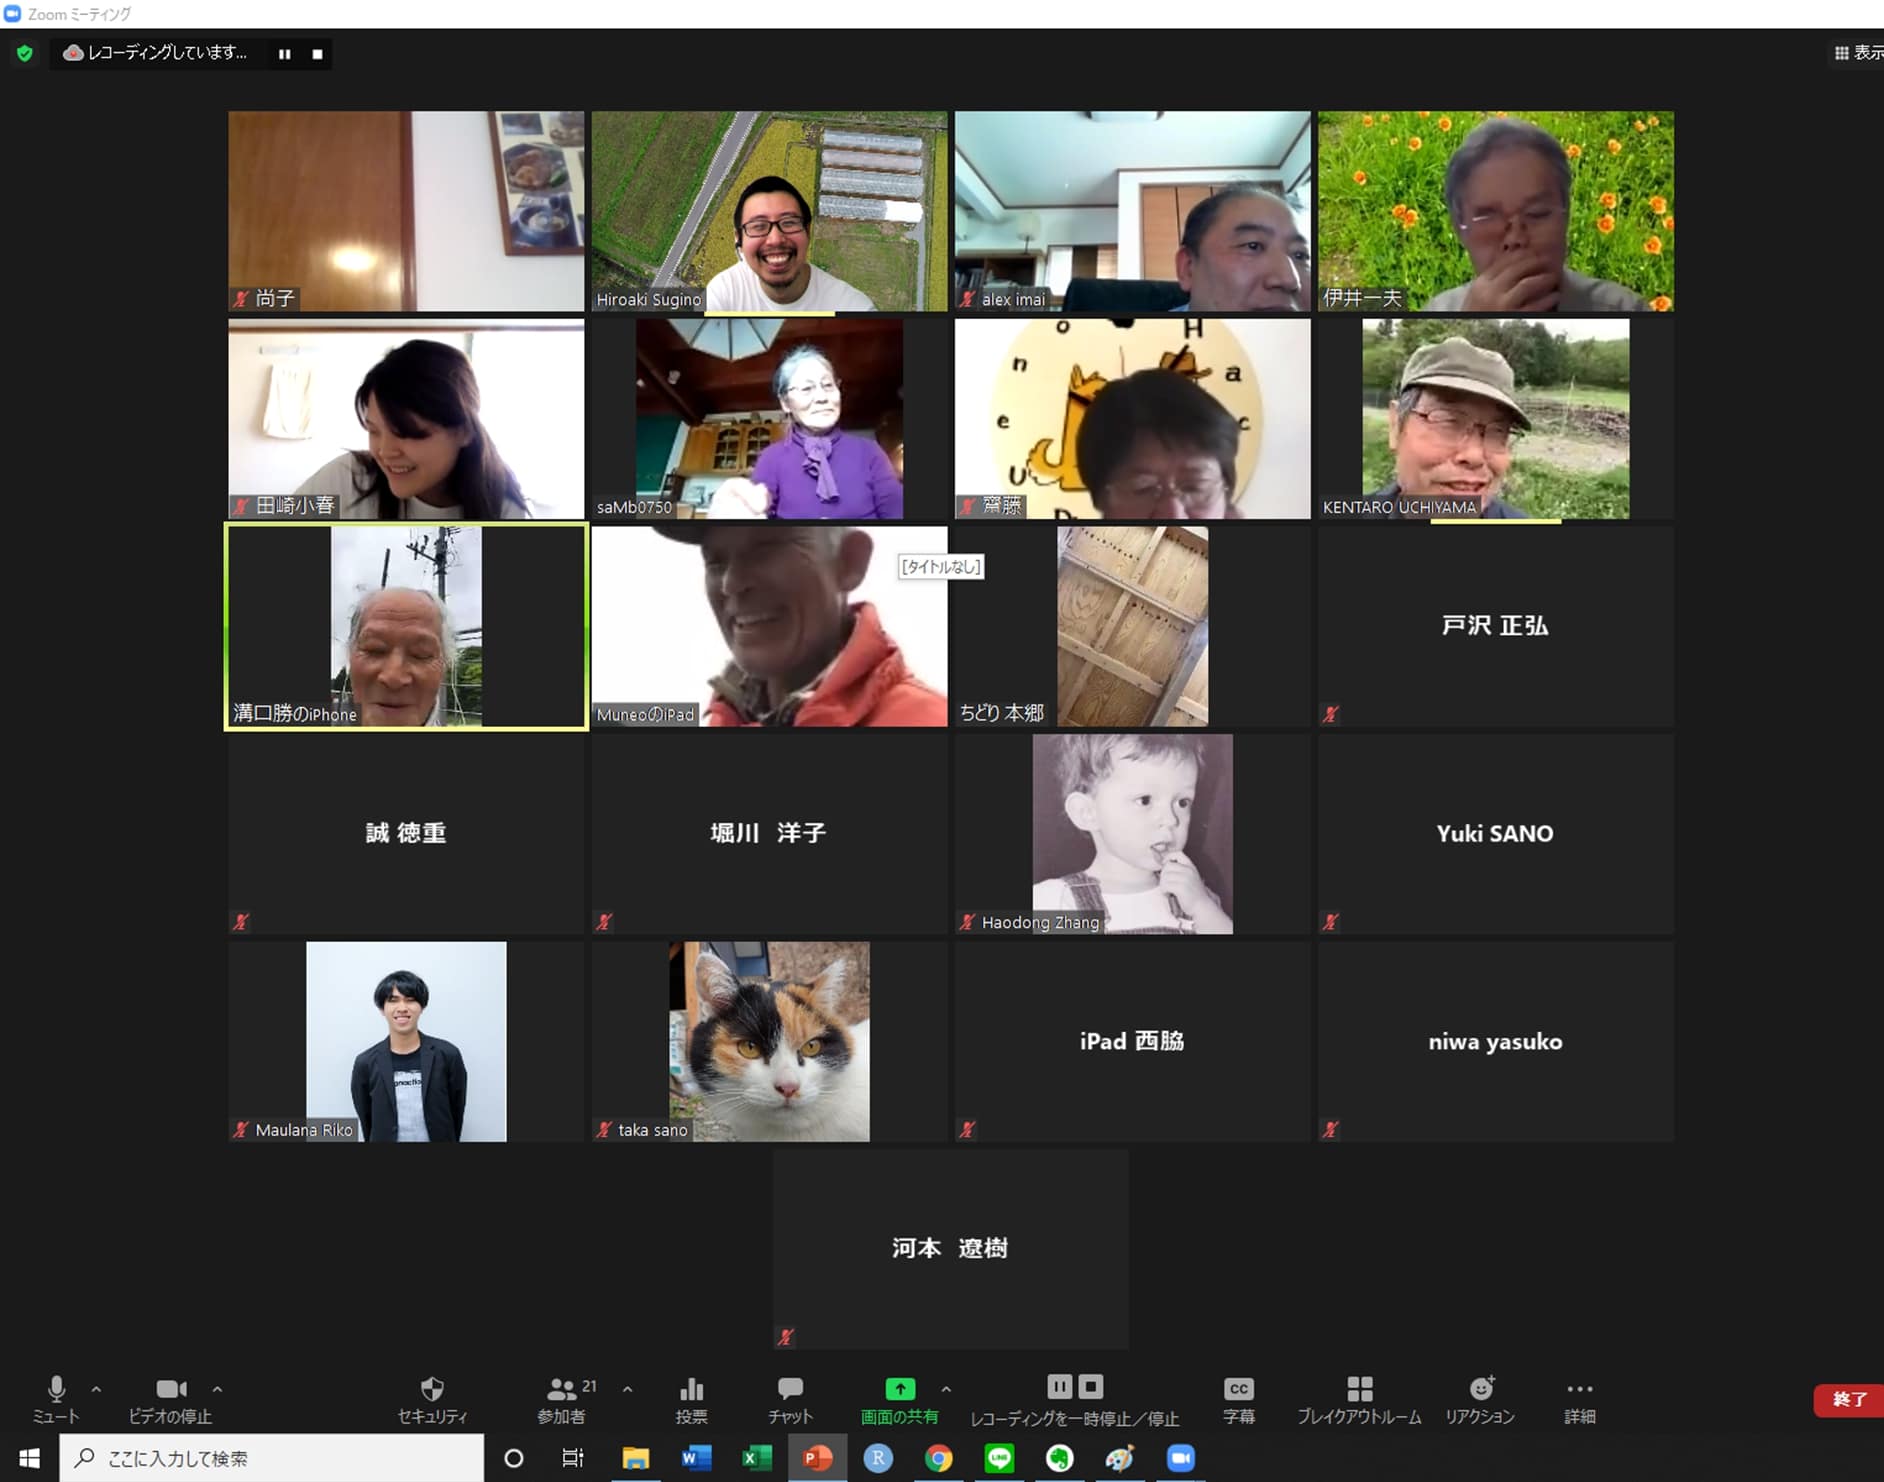The height and width of the screenshot is (1482, 1884).
Task: Click the 河本 遼樹 participant name
Action: [950, 1248]
